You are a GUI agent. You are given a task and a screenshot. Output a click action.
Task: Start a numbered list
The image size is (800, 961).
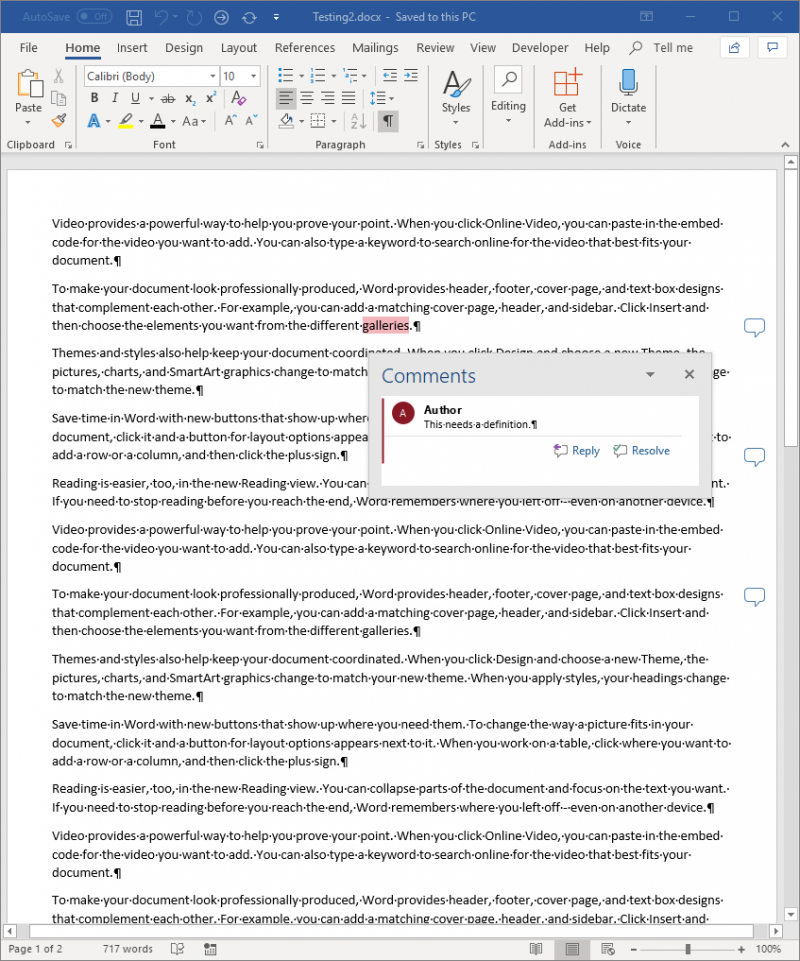(x=318, y=75)
